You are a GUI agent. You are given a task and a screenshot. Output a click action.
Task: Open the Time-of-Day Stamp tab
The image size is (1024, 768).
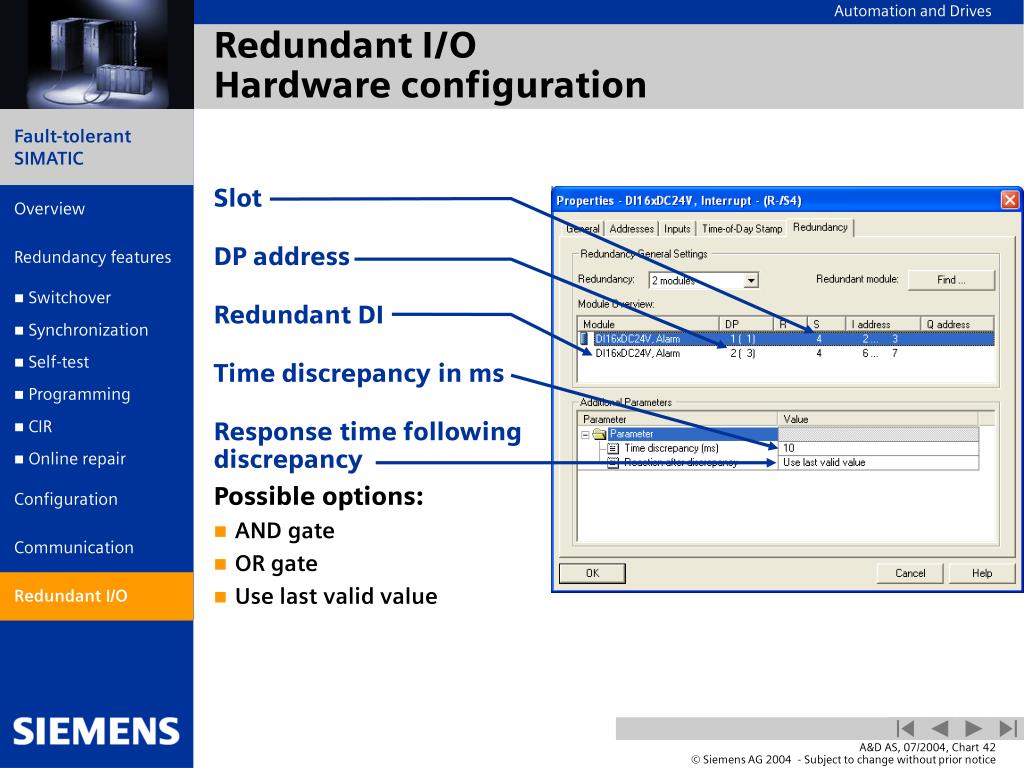click(742, 229)
